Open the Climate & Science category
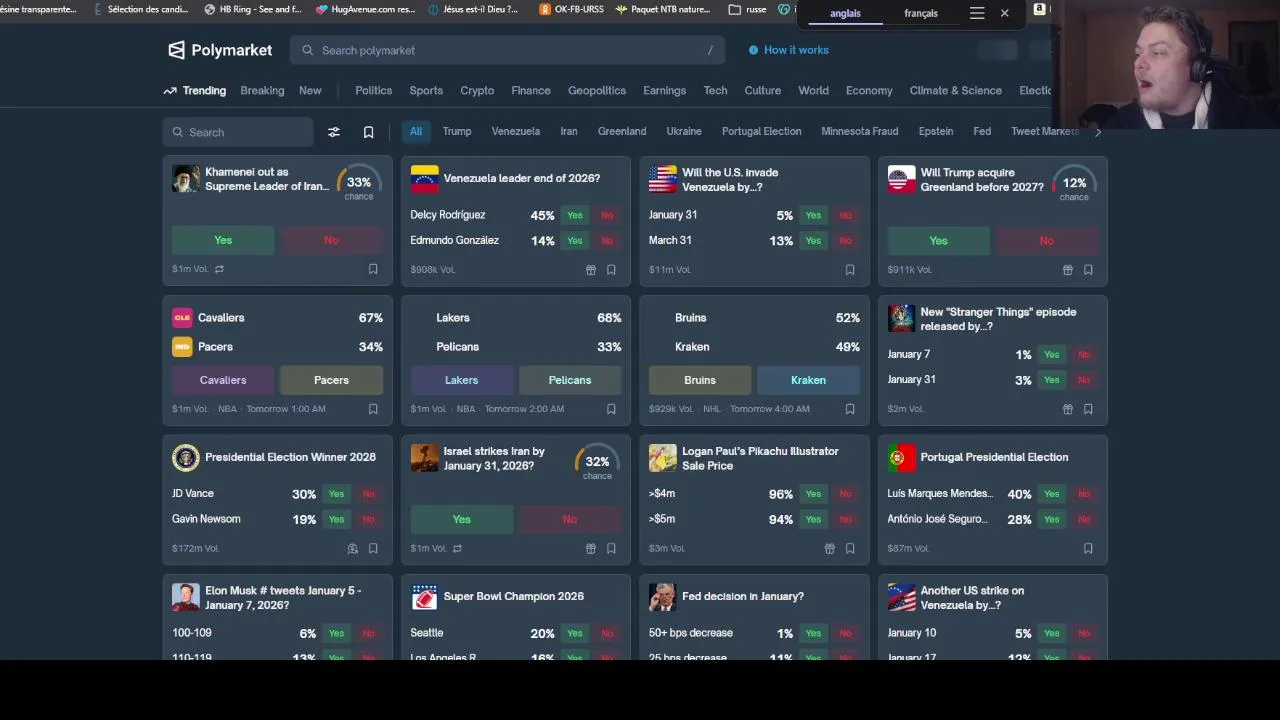1280x720 pixels. coord(955,90)
